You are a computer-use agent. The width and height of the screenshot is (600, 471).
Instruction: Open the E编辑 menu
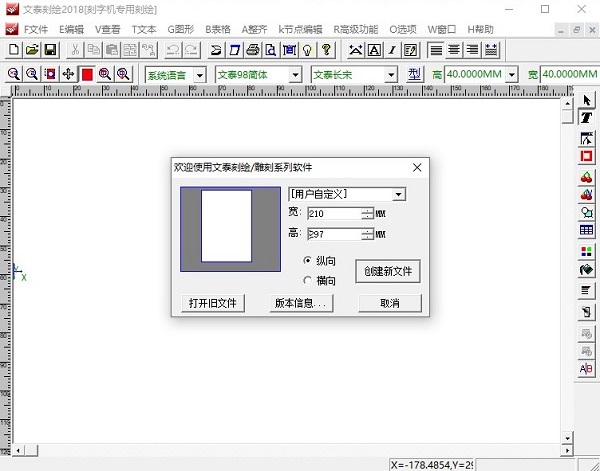71,29
